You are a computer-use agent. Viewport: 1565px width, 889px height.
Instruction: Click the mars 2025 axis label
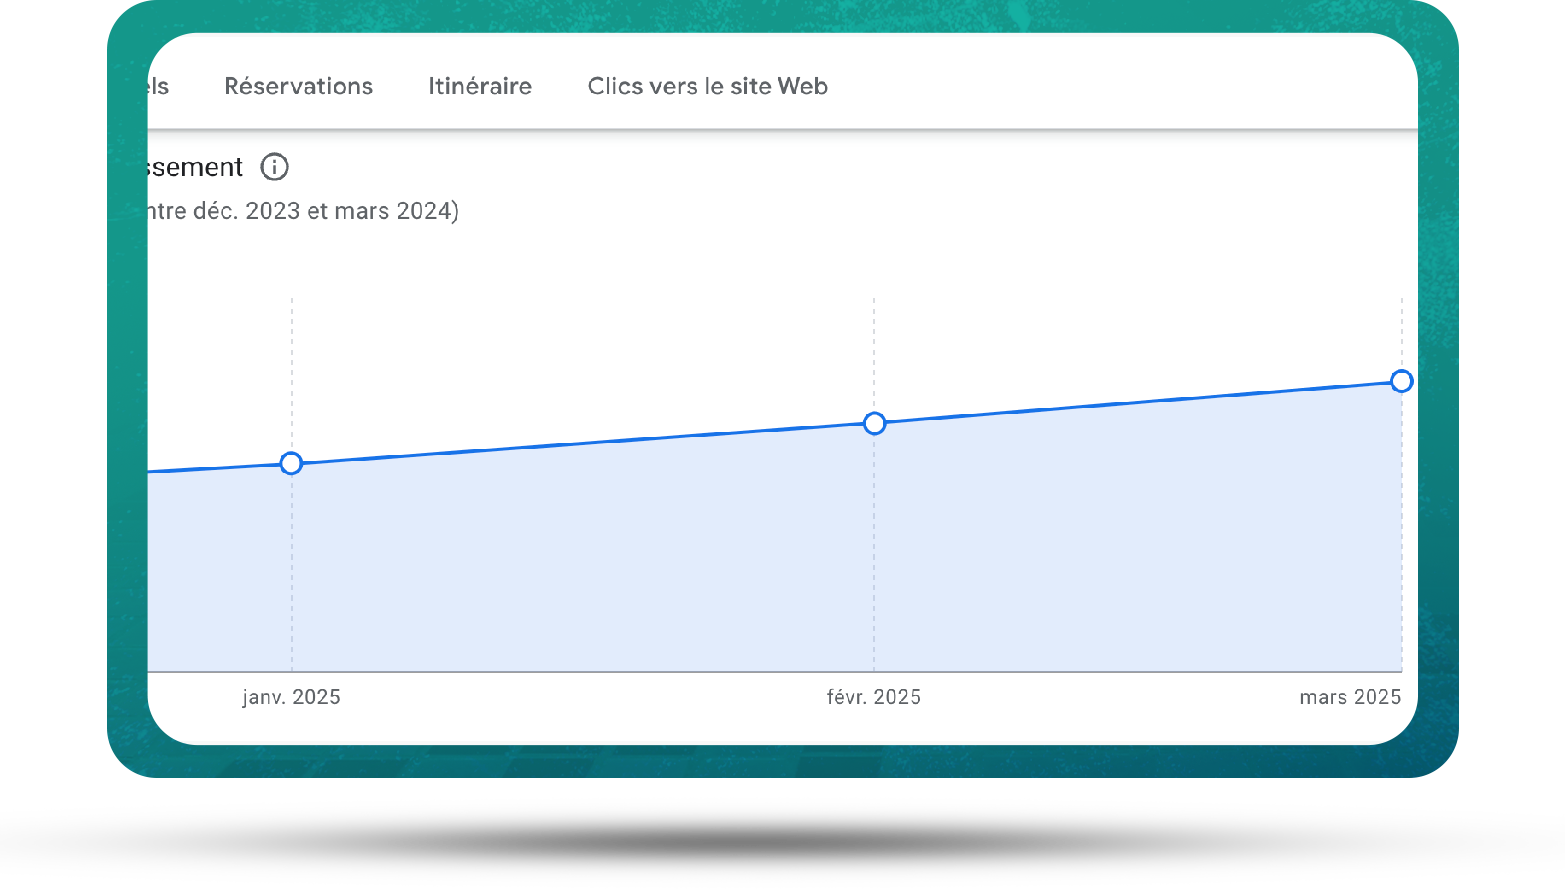coord(1350,697)
